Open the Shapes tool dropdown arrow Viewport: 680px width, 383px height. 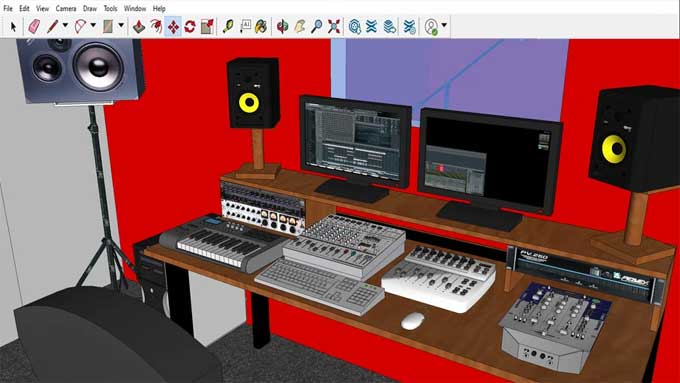(x=121, y=25)
